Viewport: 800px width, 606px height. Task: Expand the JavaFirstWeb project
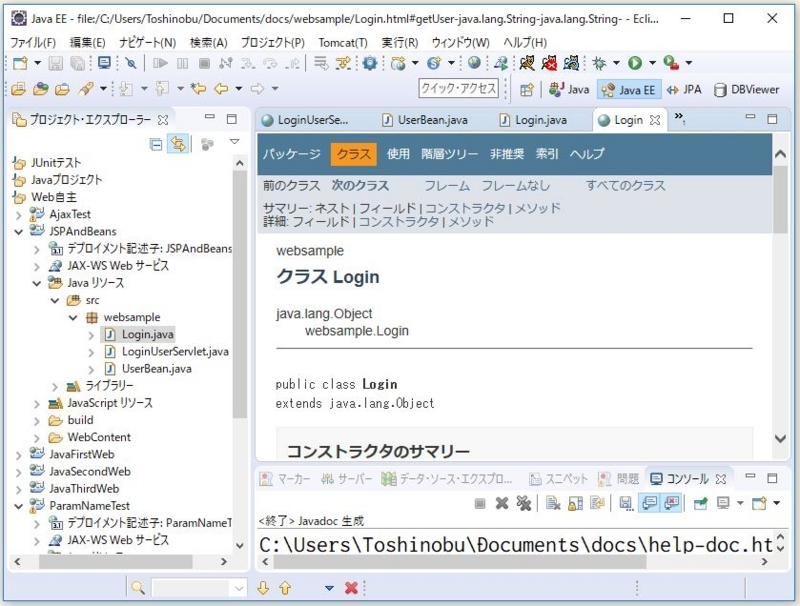click(19, 455)
